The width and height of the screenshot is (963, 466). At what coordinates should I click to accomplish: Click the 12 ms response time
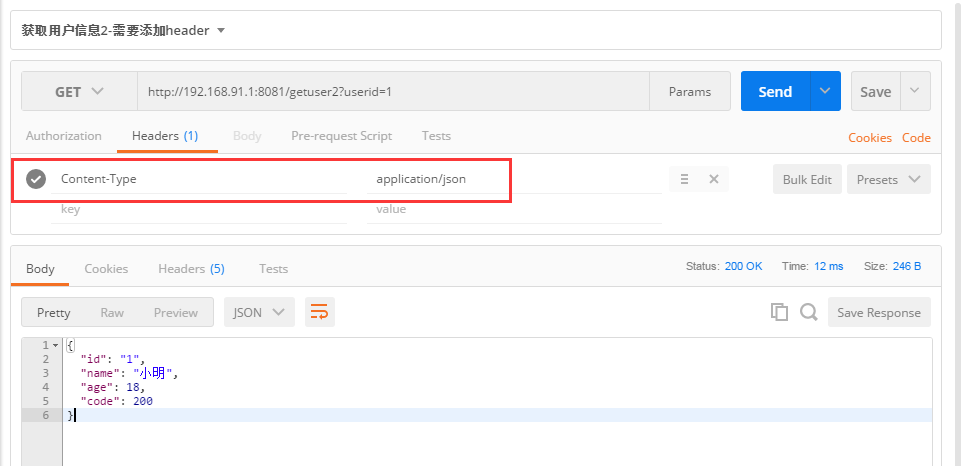click(828, 266)
